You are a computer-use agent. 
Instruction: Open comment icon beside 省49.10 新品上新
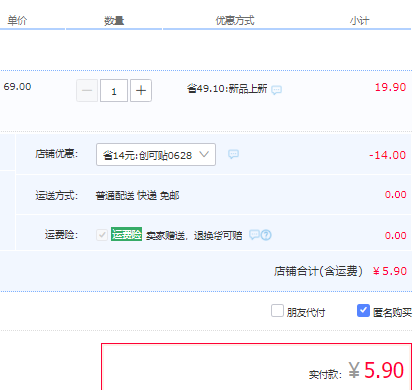point(276,90)
